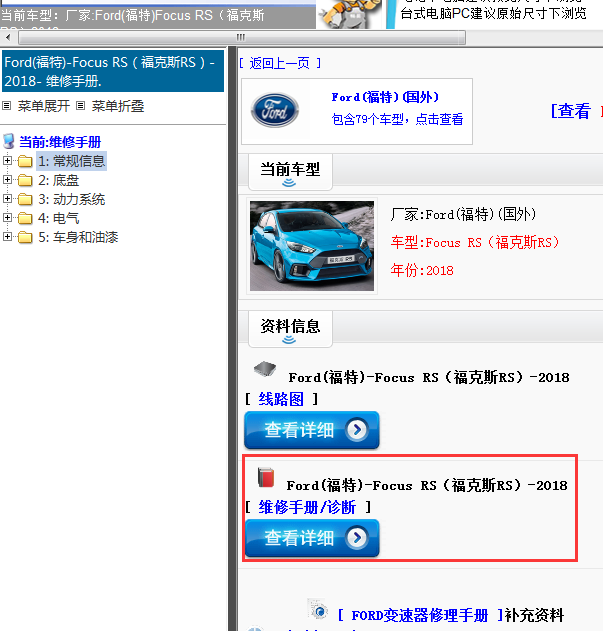Open the 线路图 link
This screenshot has height=631, width=603.
[281, 399]
